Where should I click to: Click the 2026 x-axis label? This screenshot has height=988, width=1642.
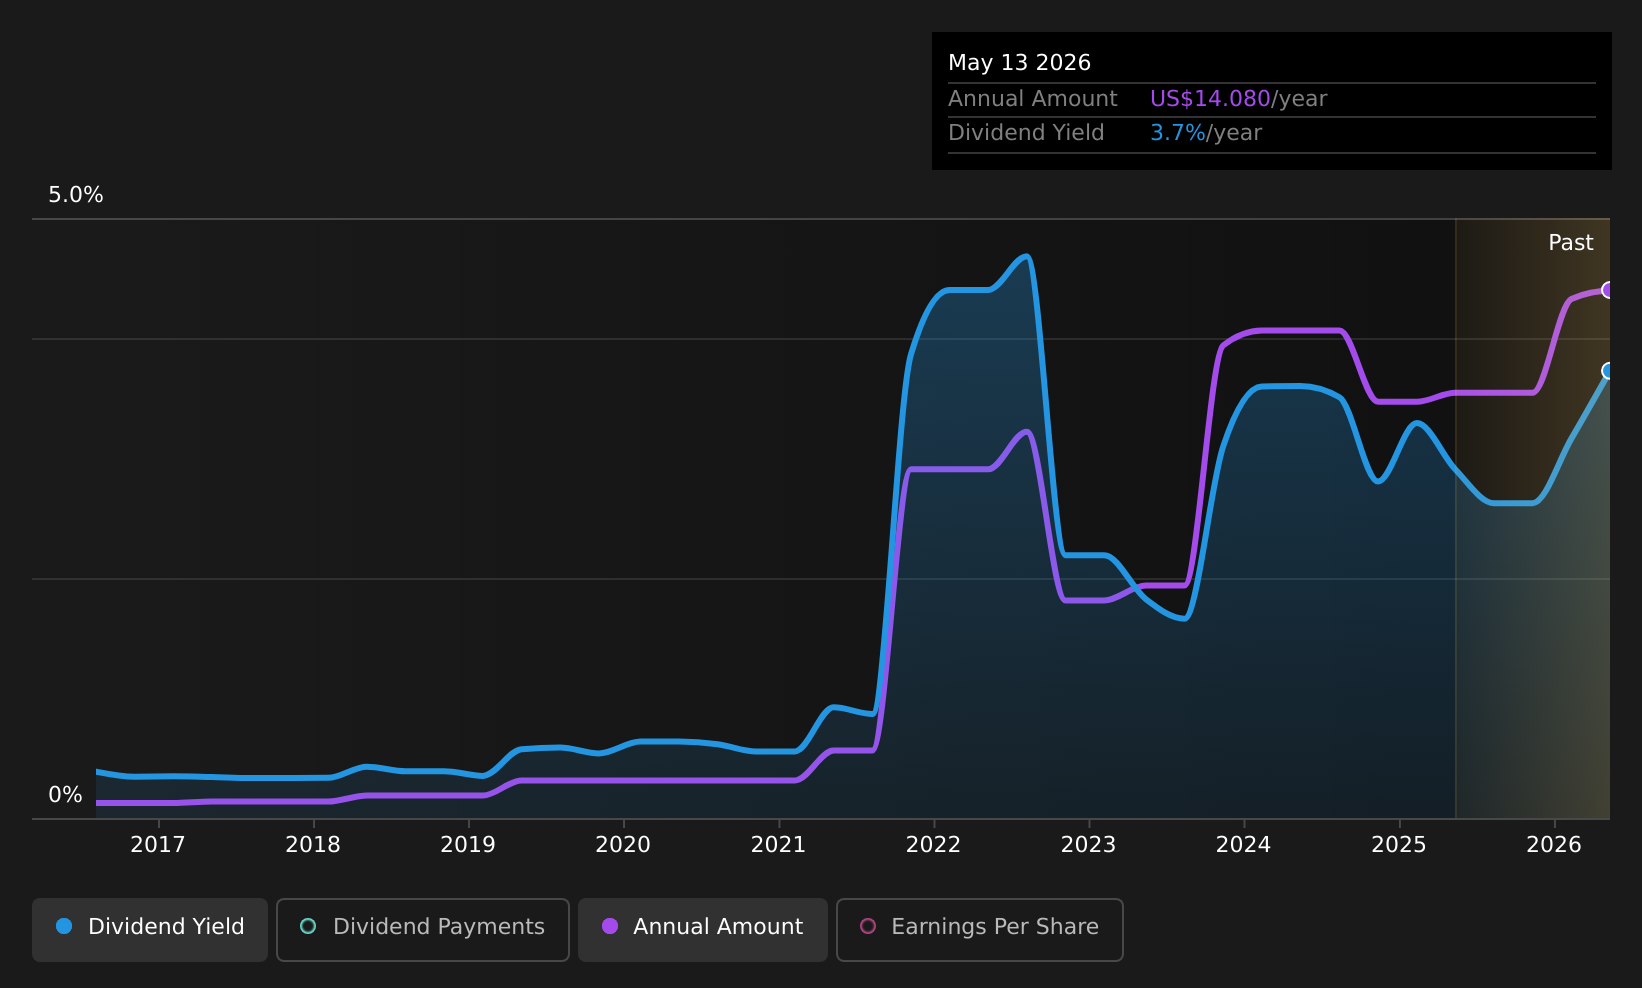(x=1554, y=845)
